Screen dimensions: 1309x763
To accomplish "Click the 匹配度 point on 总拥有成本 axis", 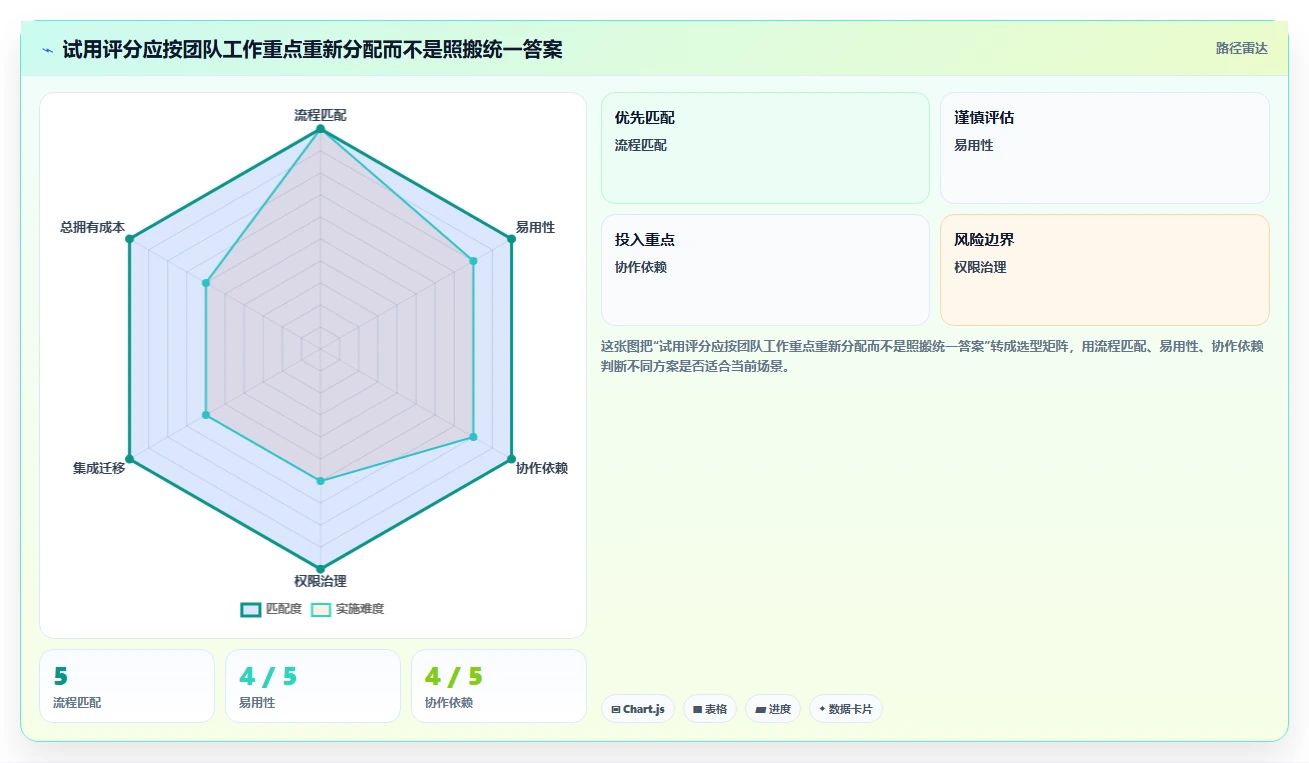I will (129, 239).
